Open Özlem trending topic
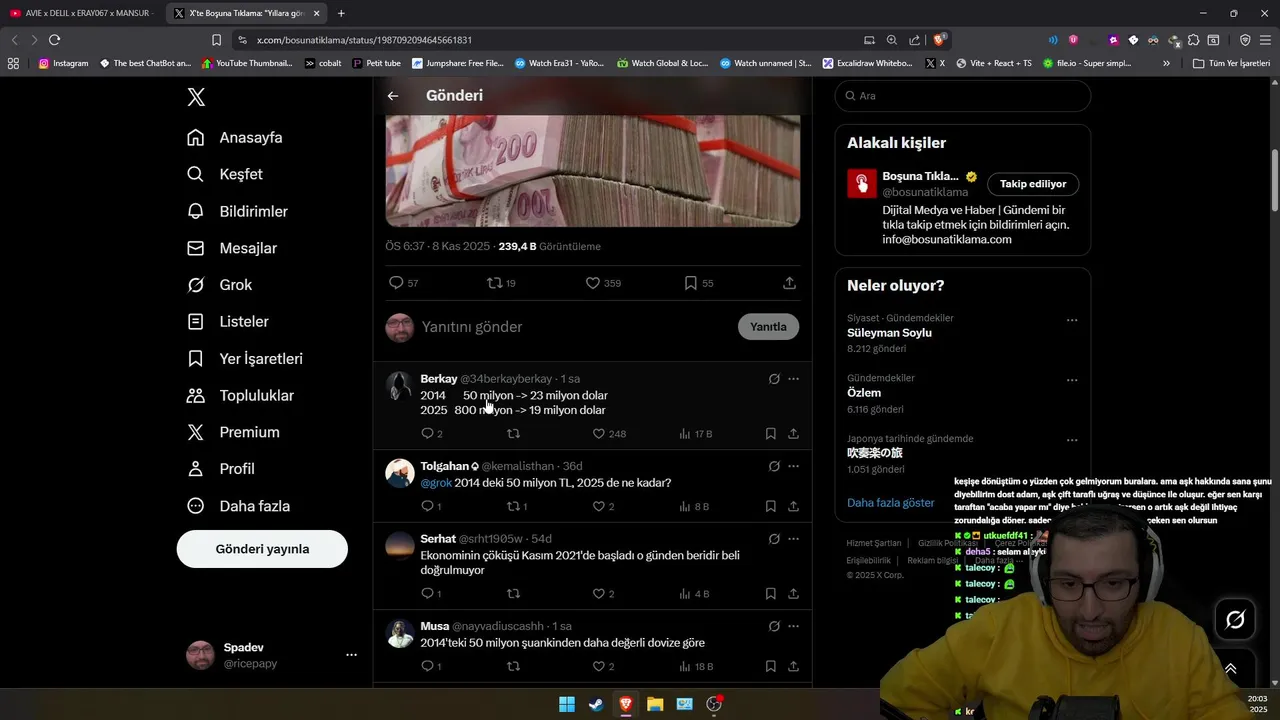The height and width of the screenshot is (720, 1280). [864, 393]
